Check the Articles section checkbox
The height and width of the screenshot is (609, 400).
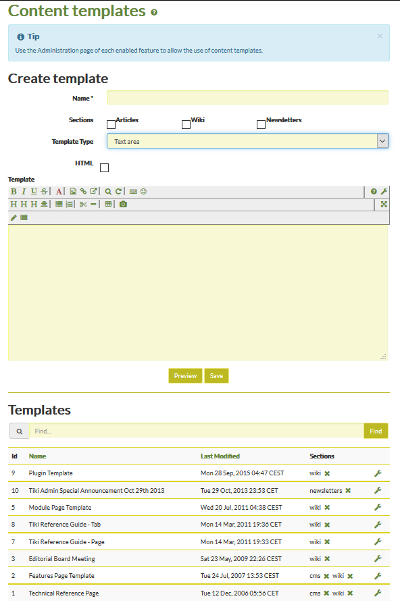(111, 124)
